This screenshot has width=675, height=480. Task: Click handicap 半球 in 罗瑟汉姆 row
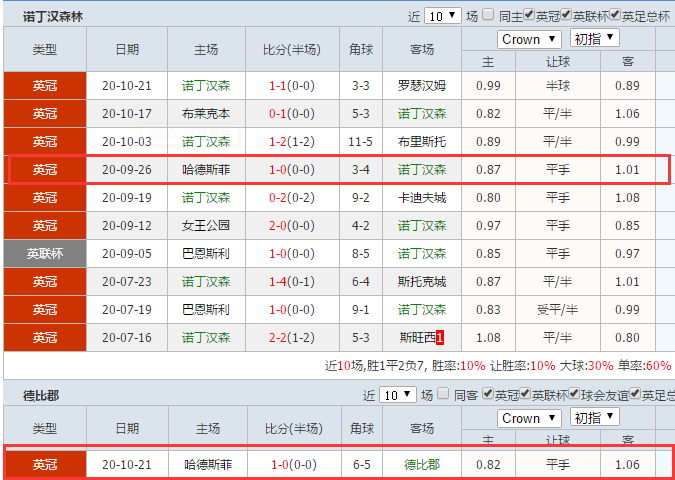coord(558,86)
